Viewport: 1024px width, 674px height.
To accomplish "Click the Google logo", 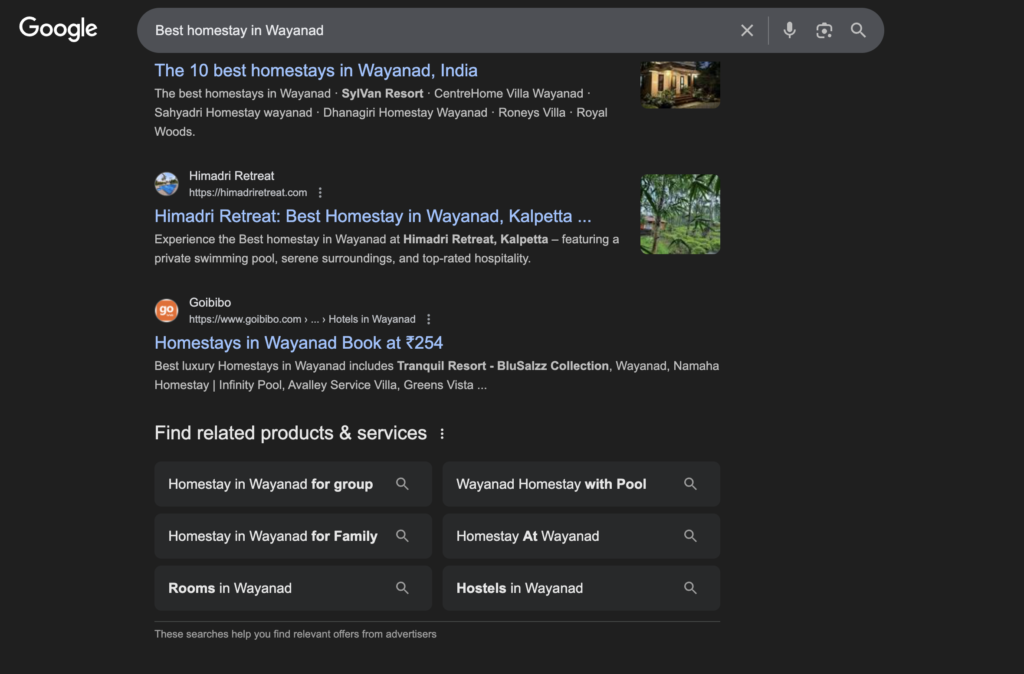I will (x=58, y=29).
